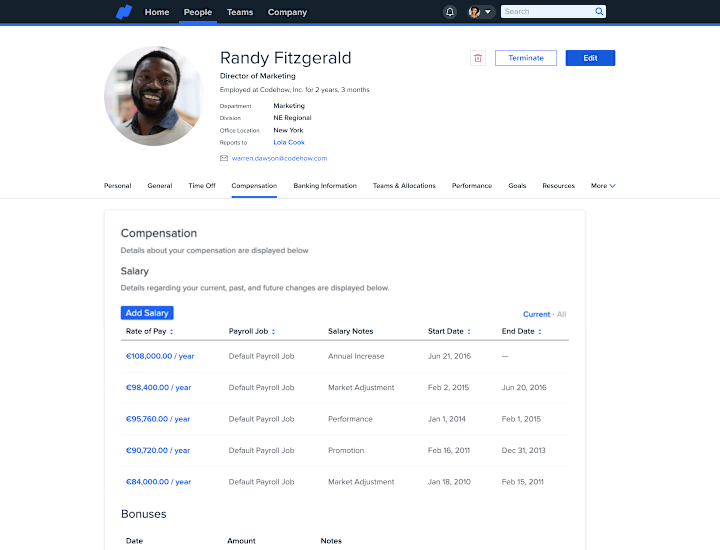This screenshot has width=720, height=550.
Task: Click the Add Salary button
Action: (147, 313)
